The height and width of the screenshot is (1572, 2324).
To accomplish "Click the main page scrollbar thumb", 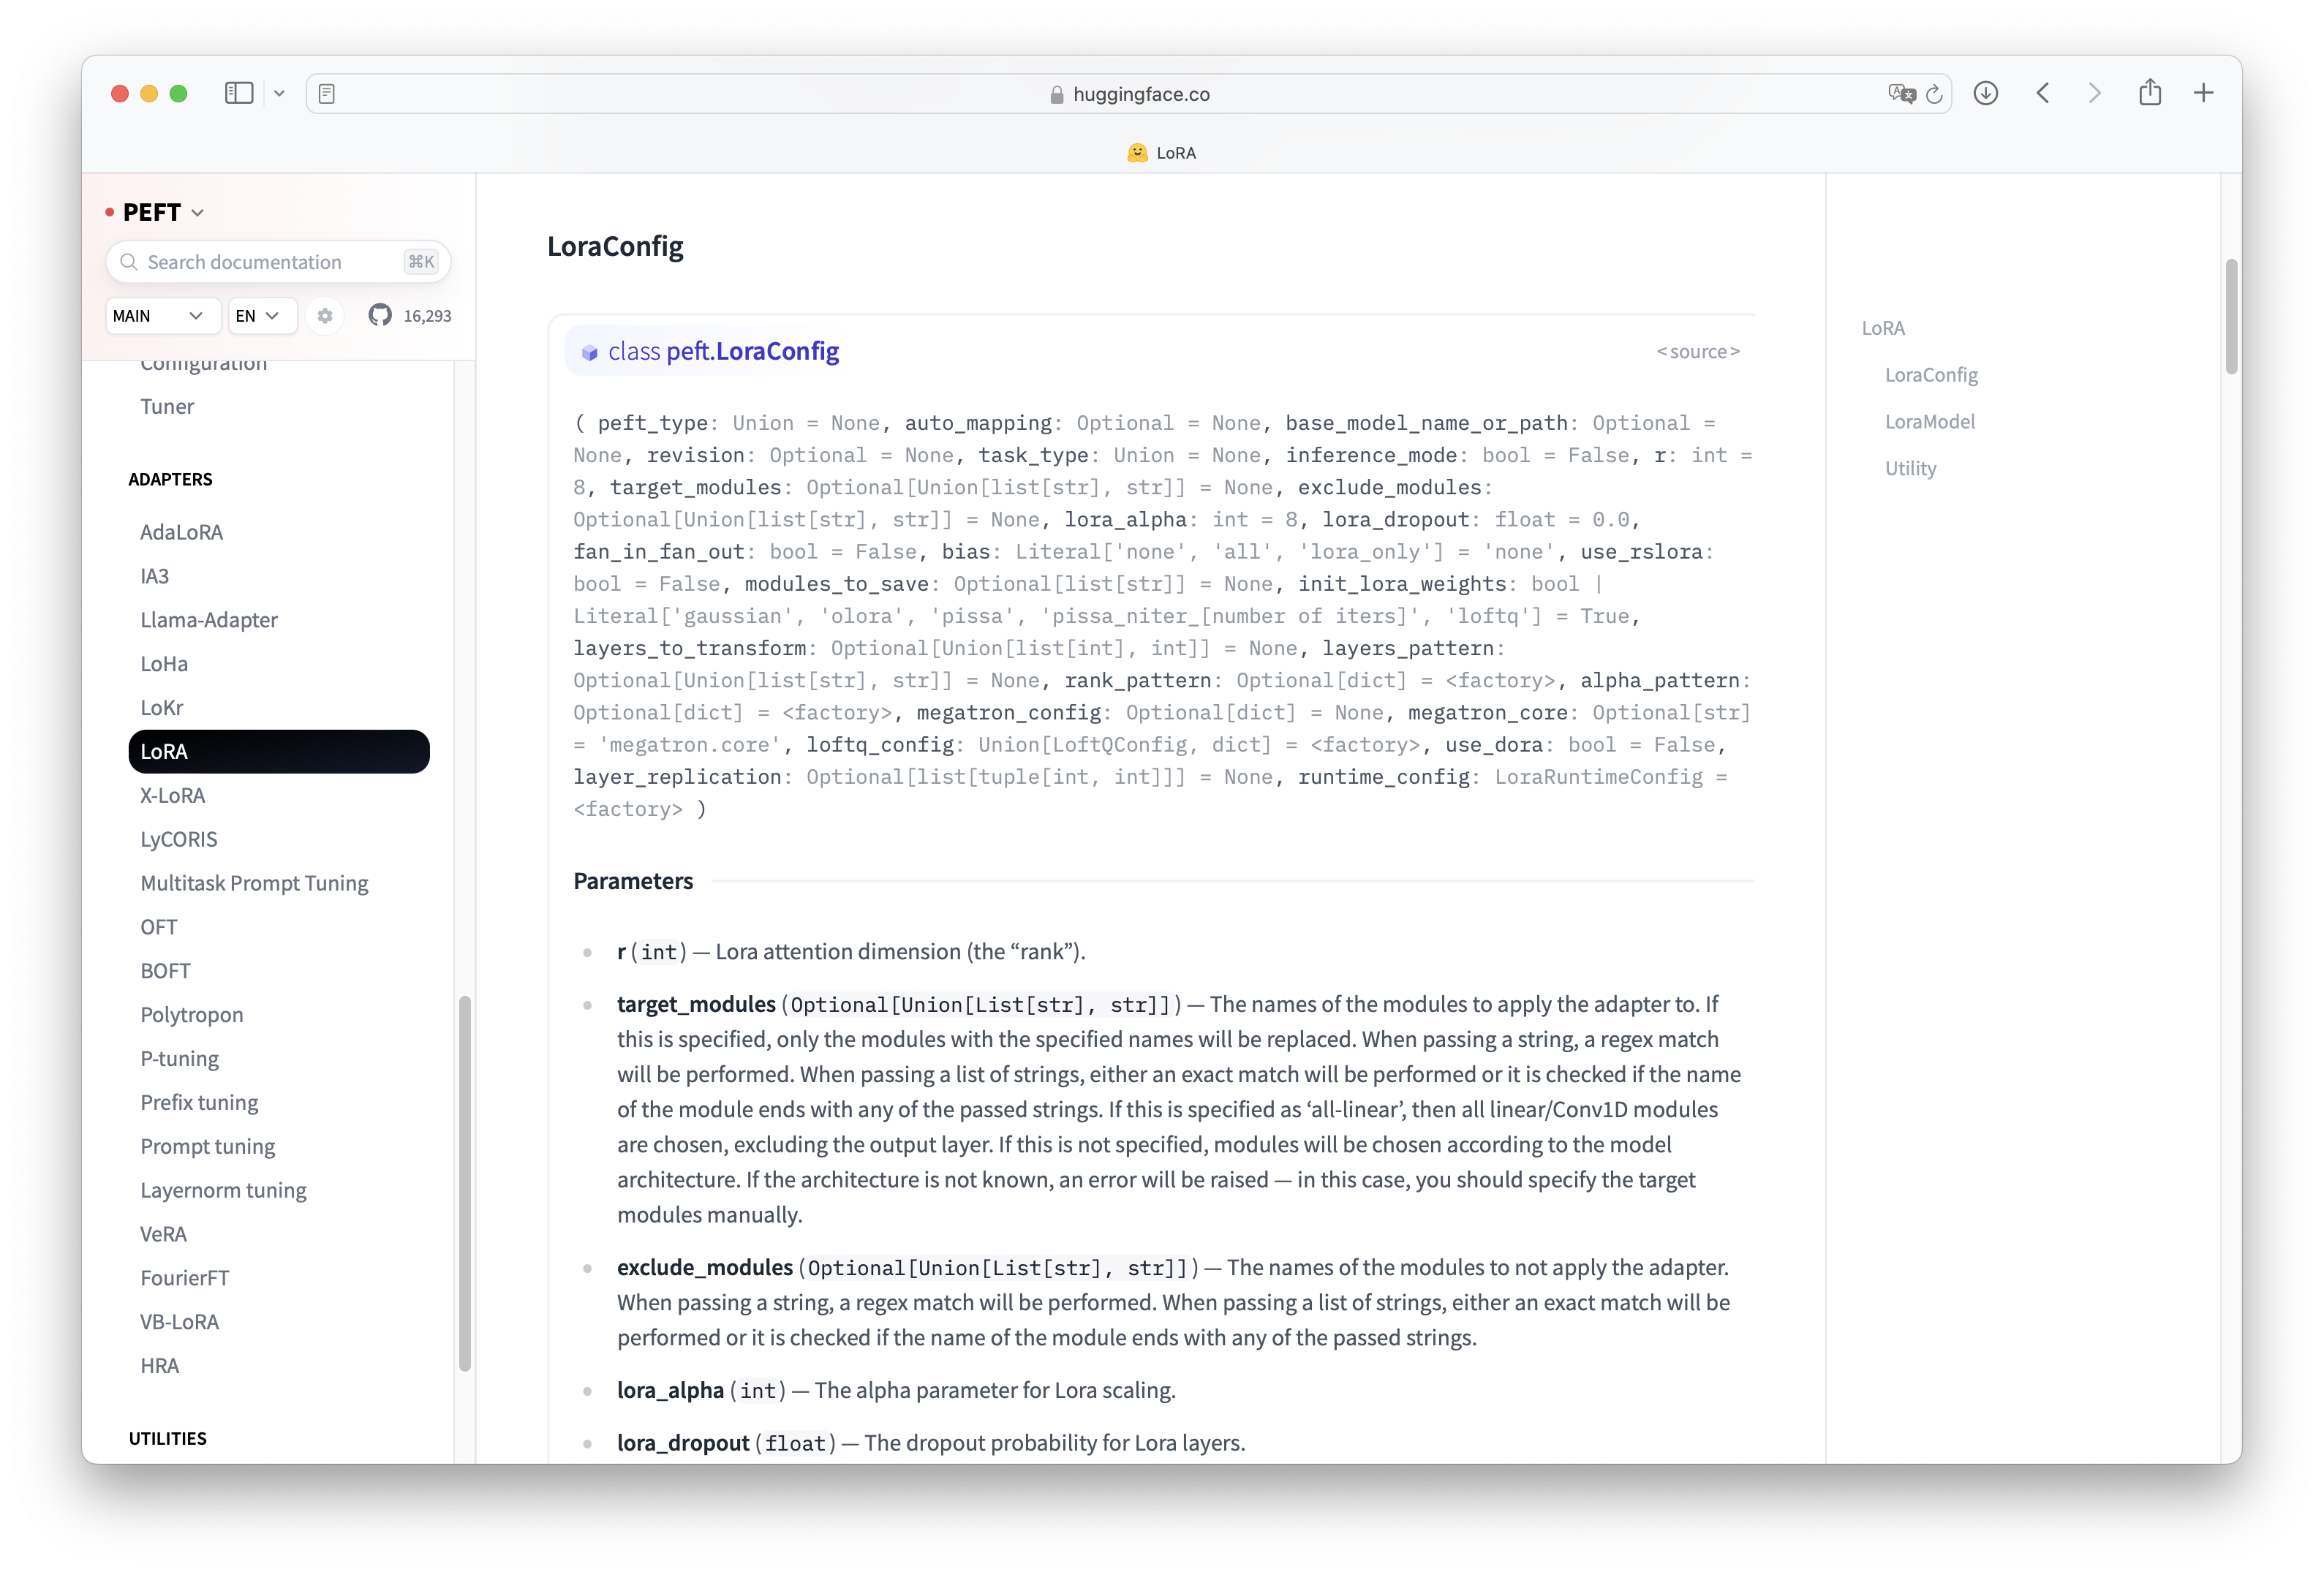I will tap(2230, 316).
